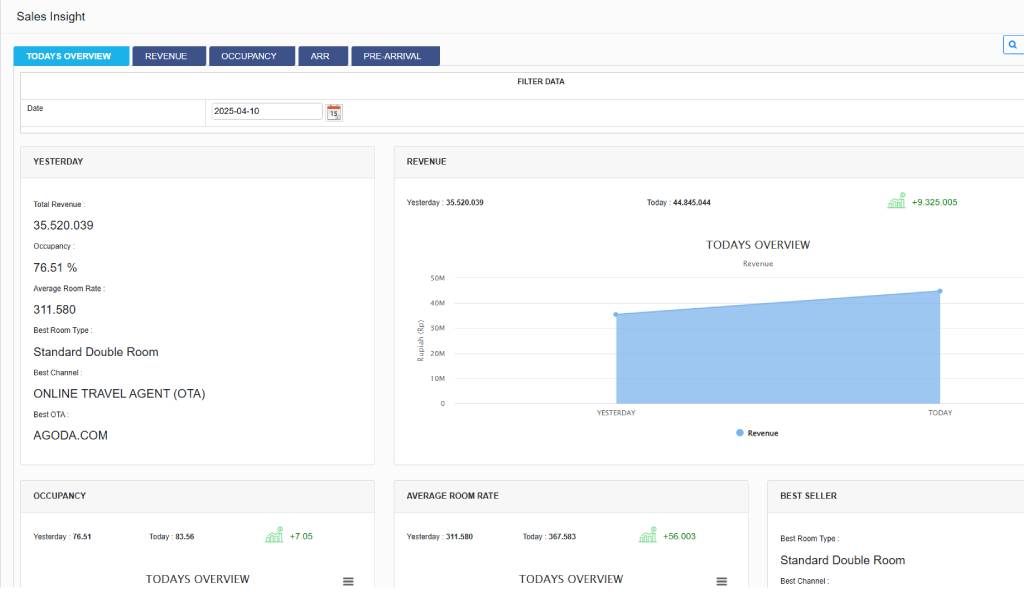Toggle the Revenue series legend label
The height and width of the screenshot is (600, 1024).
pos(763,433)
